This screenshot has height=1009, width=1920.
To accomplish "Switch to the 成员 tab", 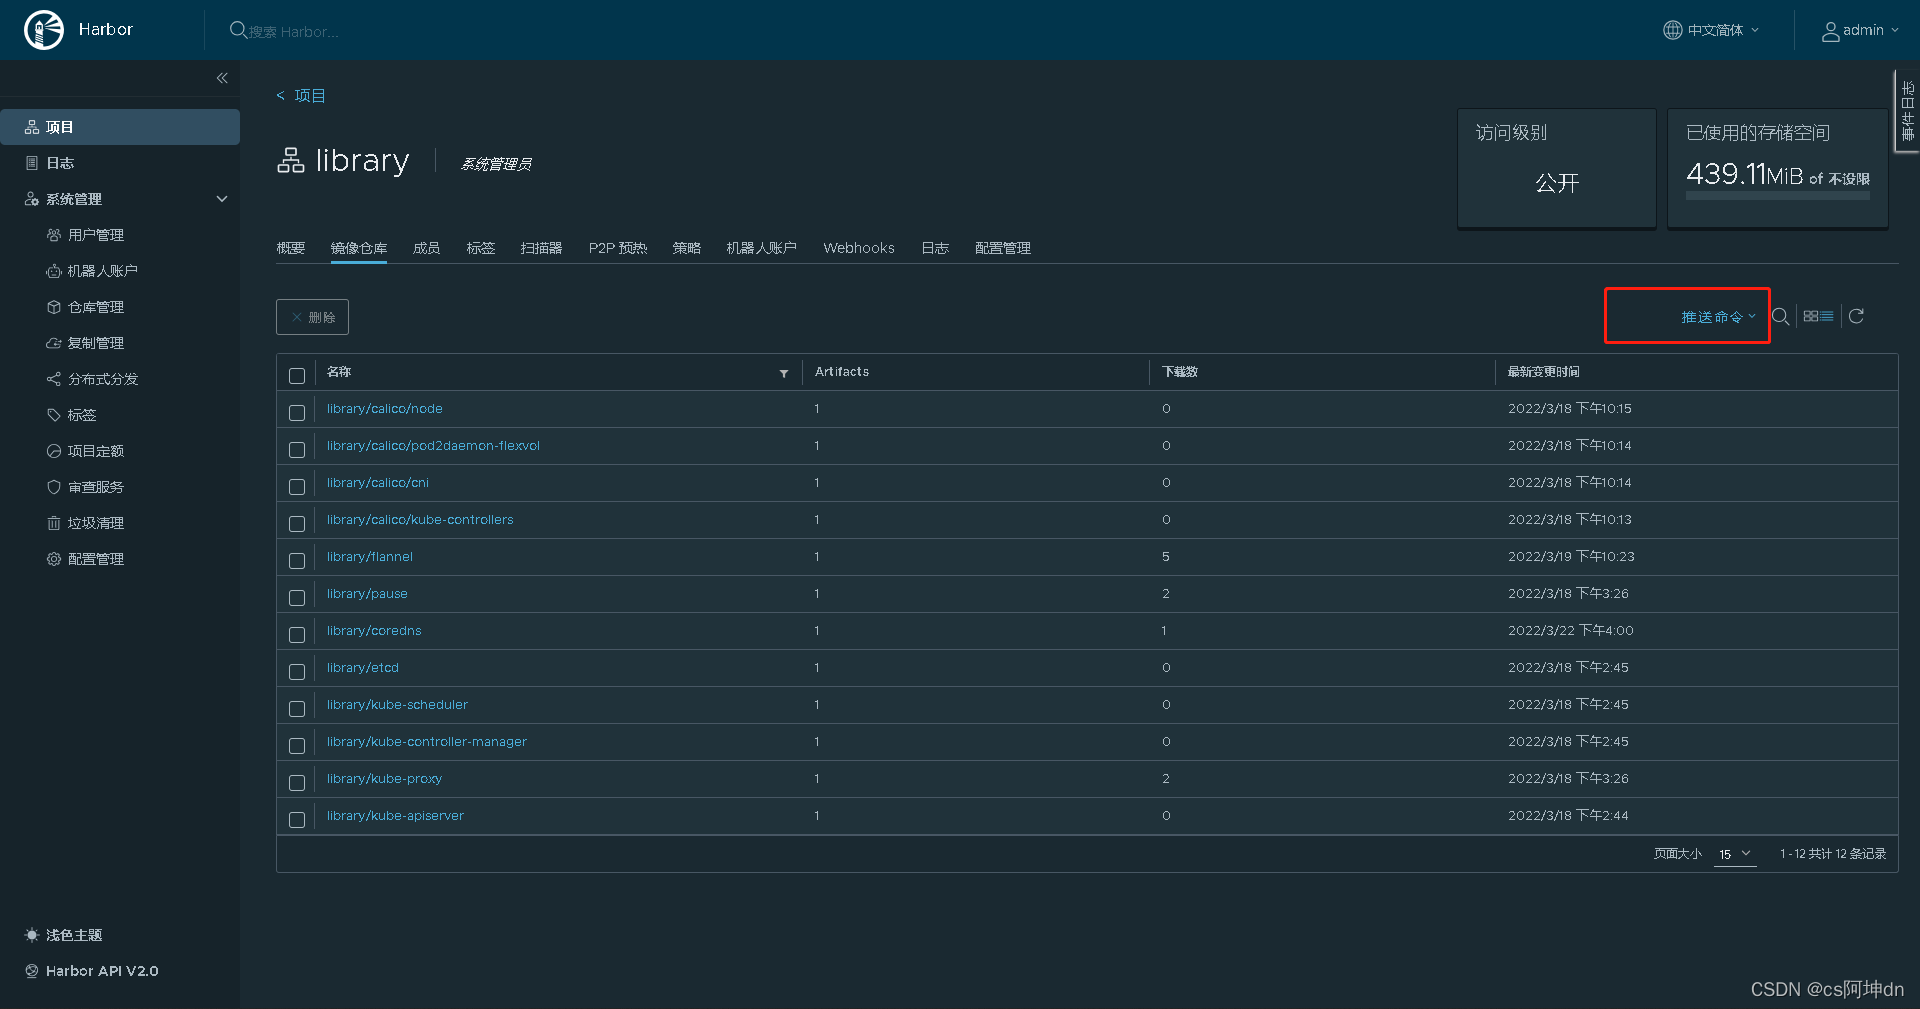I will [x=427, y=248].
